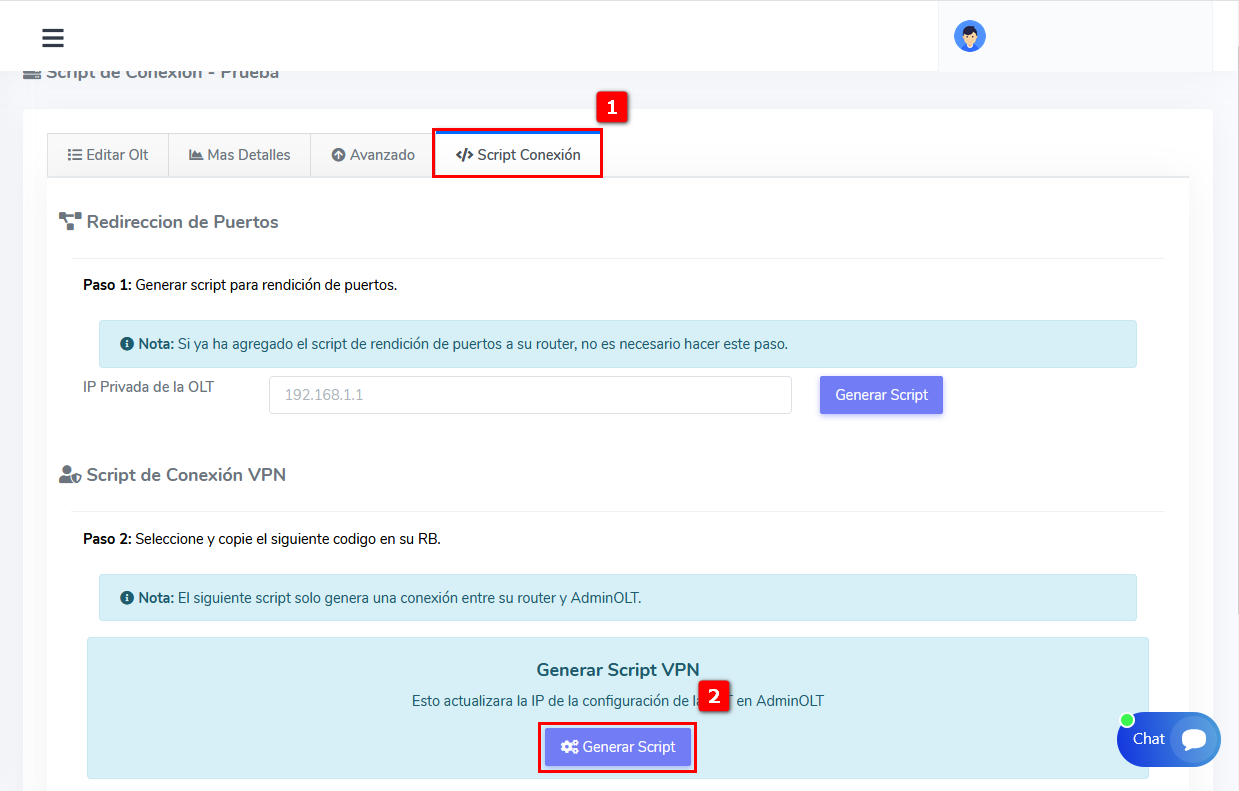This screenshot has height=791, width=1239.
Task: Click the Generar Script VPN heading
Action: (617, 670)
